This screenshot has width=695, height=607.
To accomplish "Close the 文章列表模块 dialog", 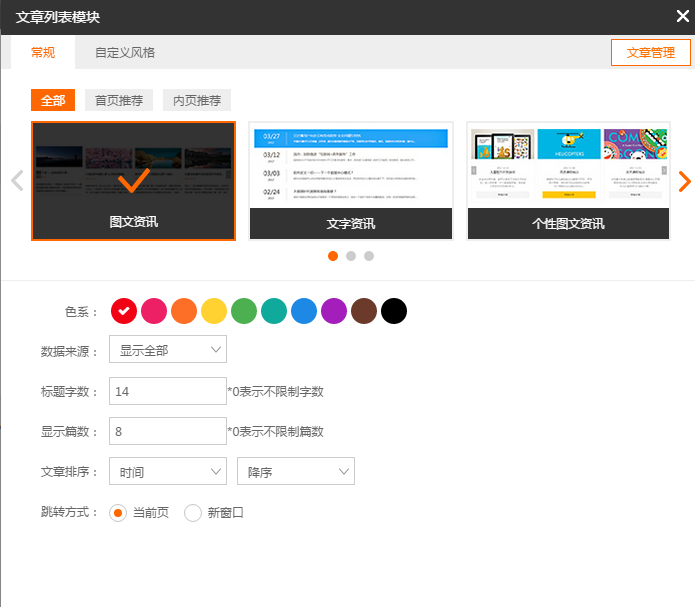I will click(x=681, y=16).
